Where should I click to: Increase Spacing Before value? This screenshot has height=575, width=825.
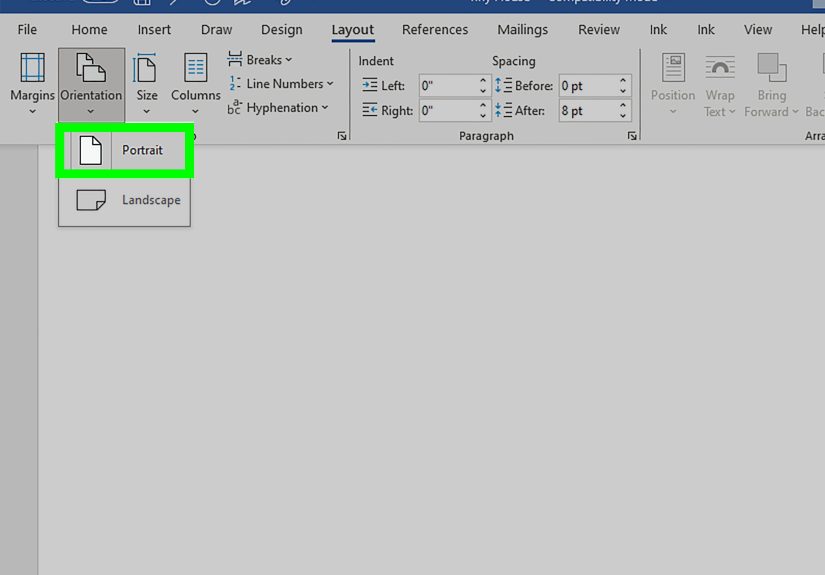click(x=623, y=80)
